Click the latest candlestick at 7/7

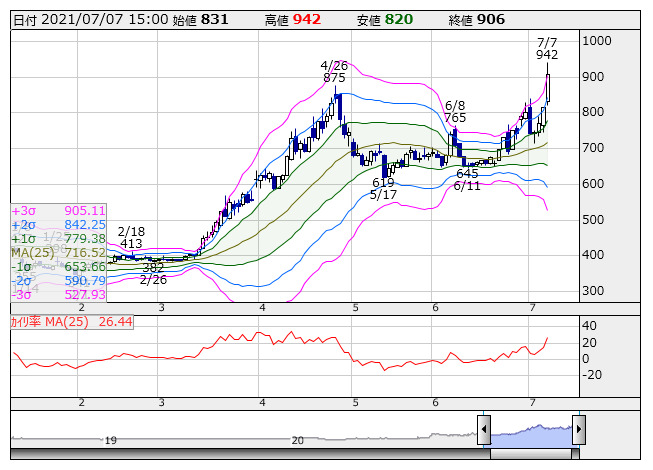click(548, 88)
